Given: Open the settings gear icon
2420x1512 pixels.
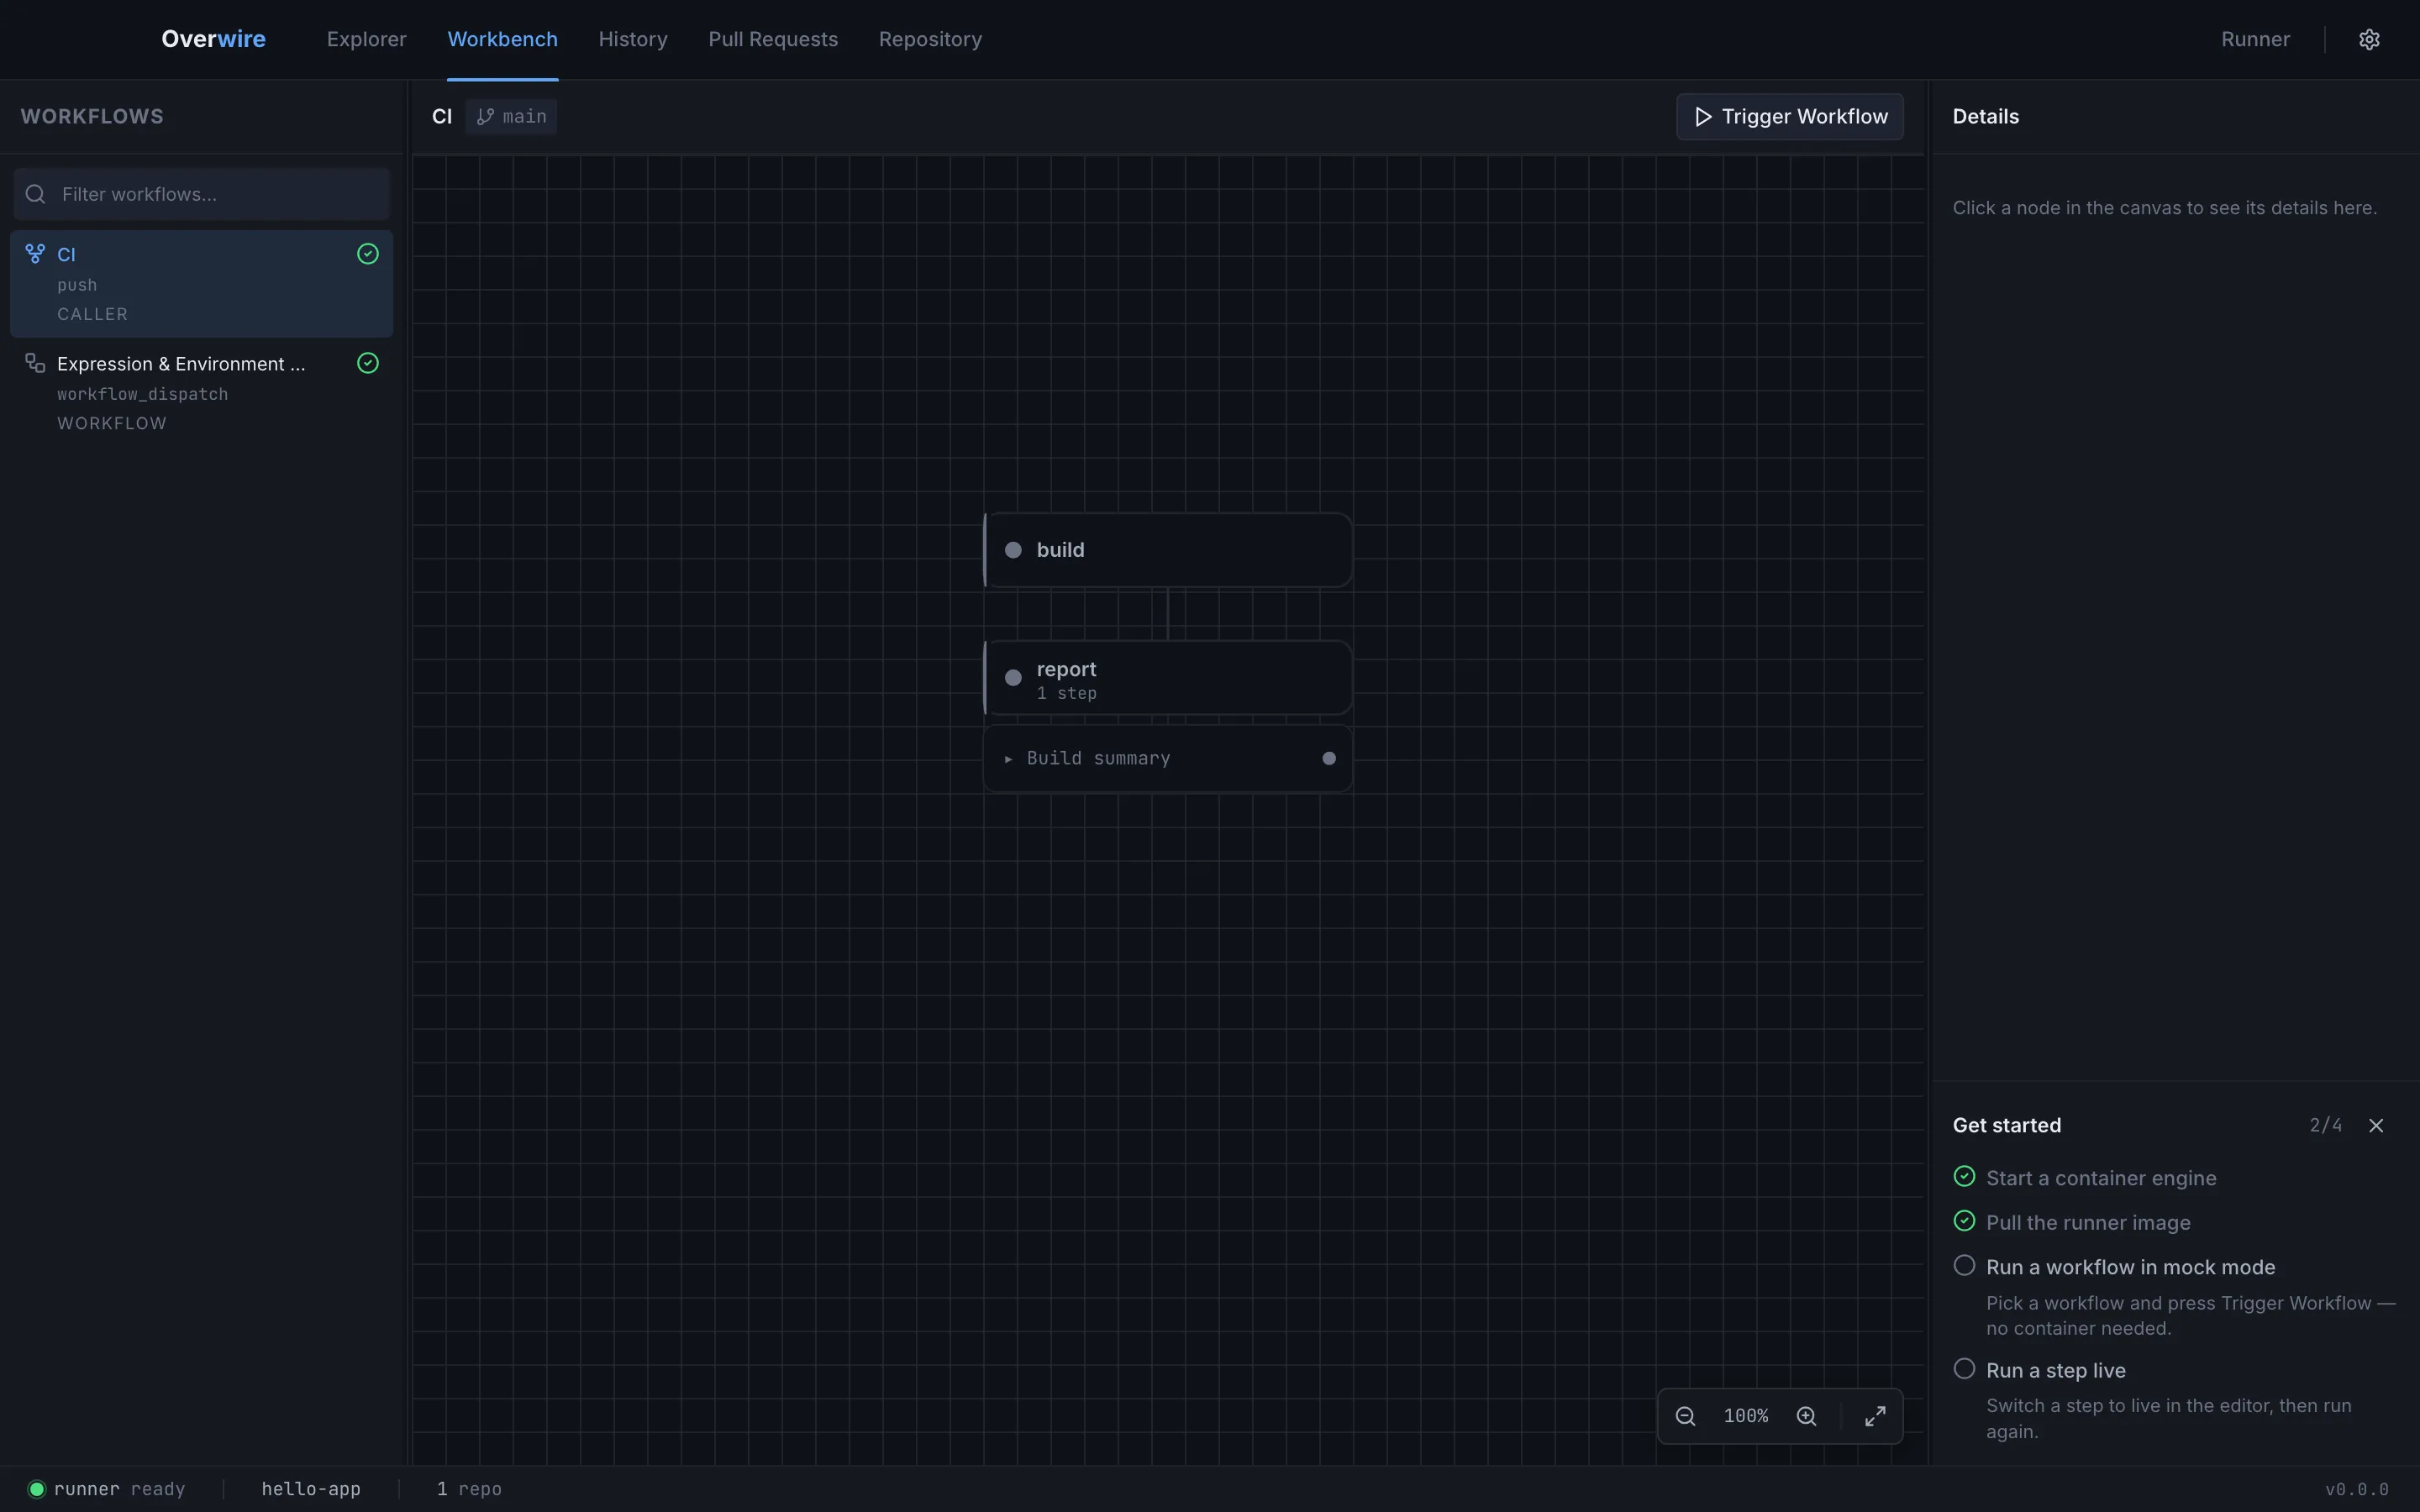Looking at the screenshot, I should (x=2369, y=39).
